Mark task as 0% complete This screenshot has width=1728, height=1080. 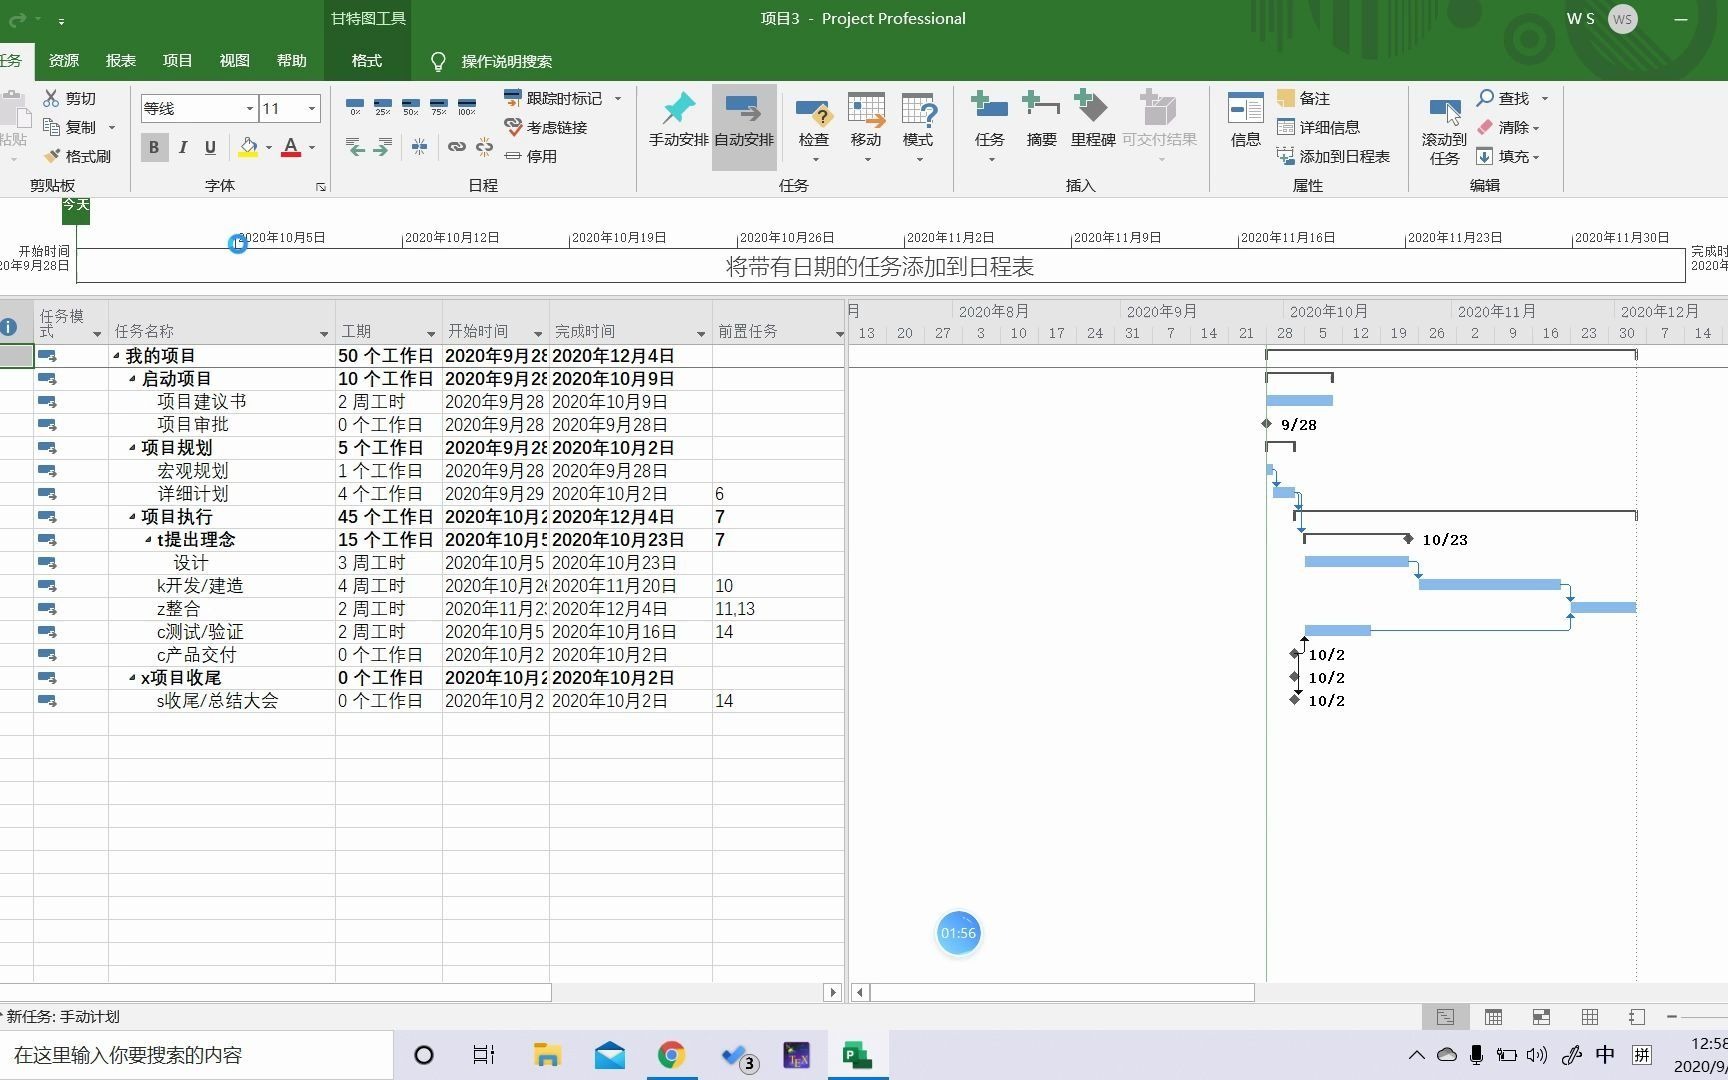coord(355,106)
